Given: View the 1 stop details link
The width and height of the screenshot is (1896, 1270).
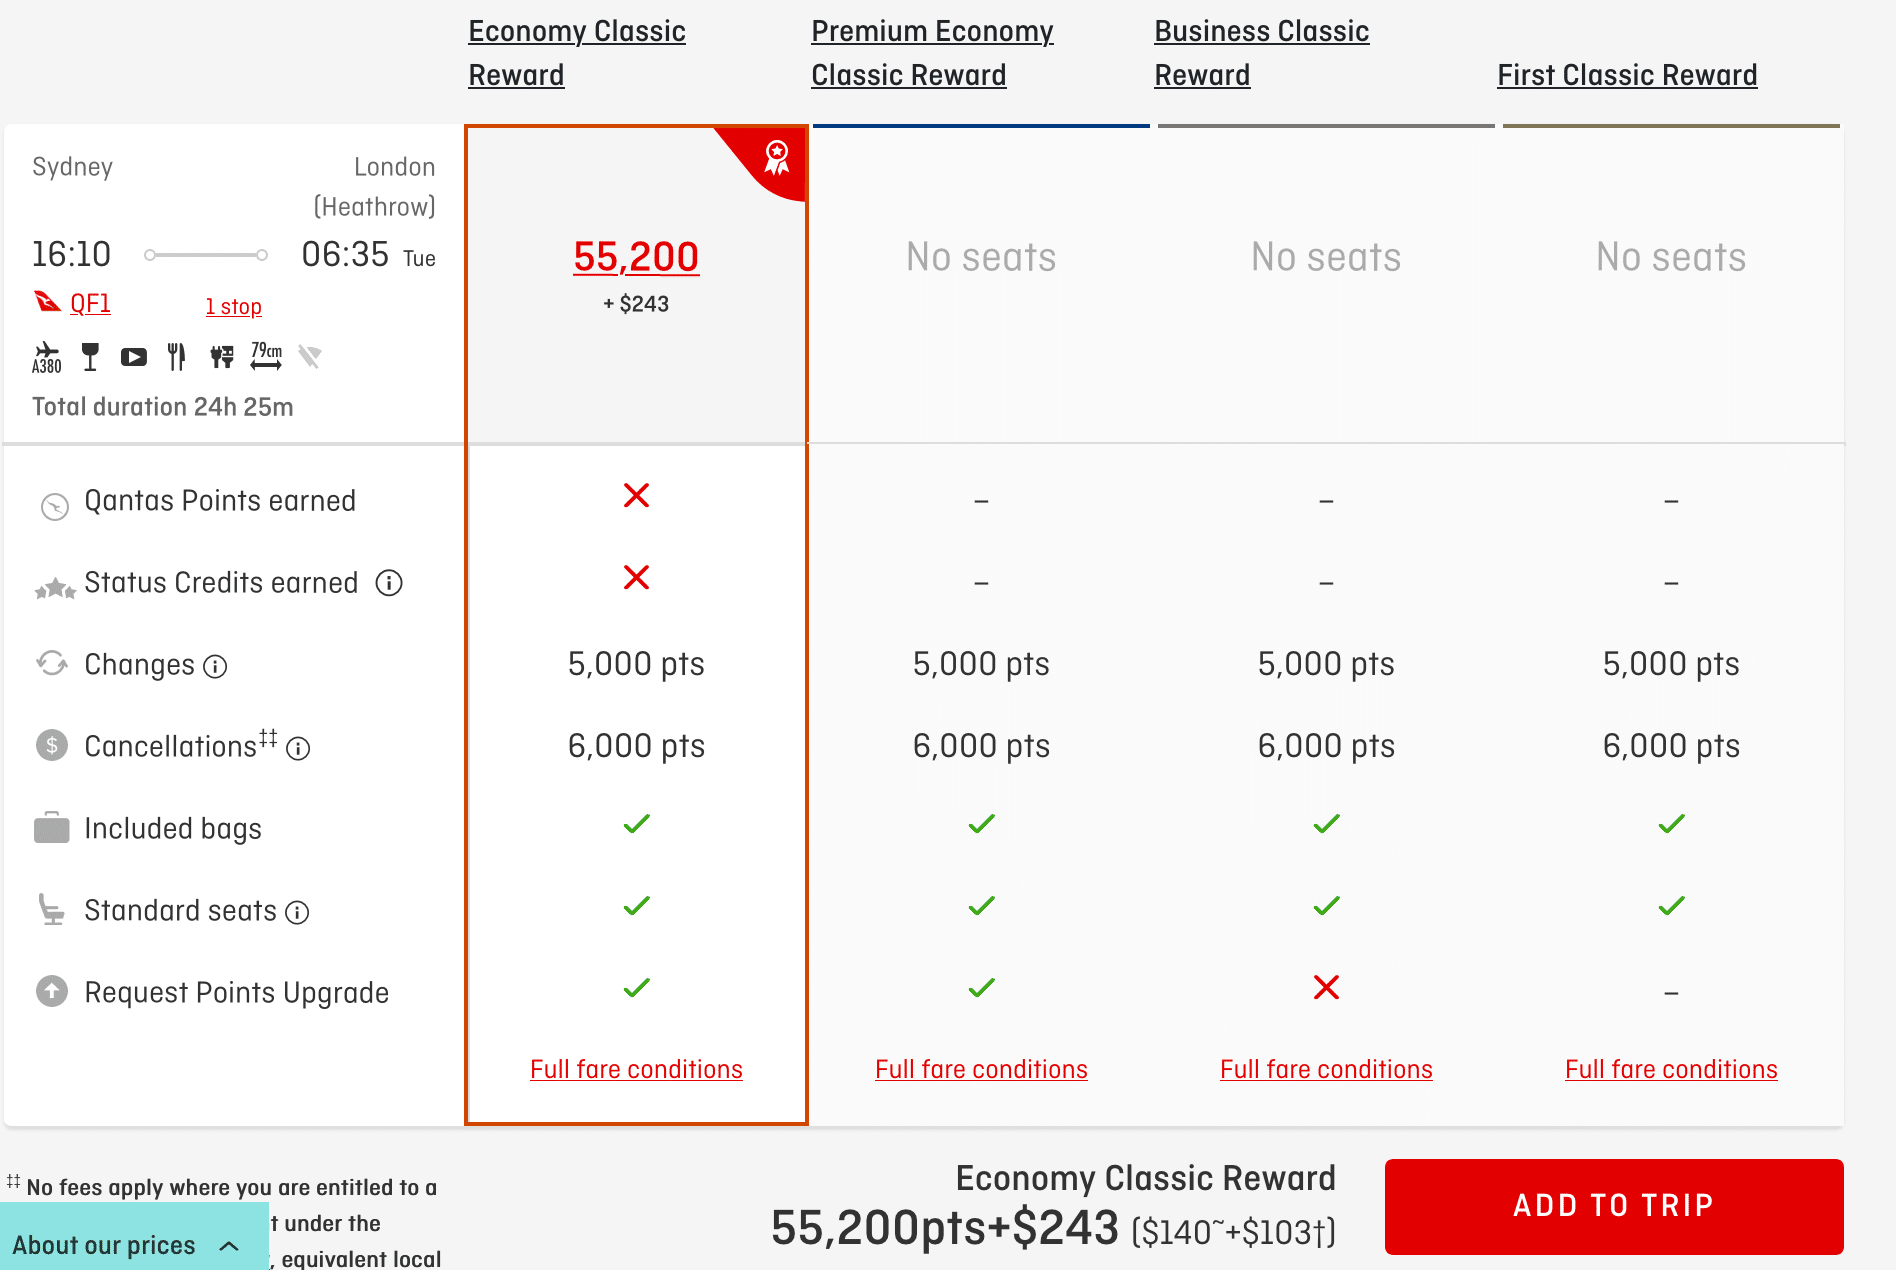Looking at the screenshot, I should point(233,307).
